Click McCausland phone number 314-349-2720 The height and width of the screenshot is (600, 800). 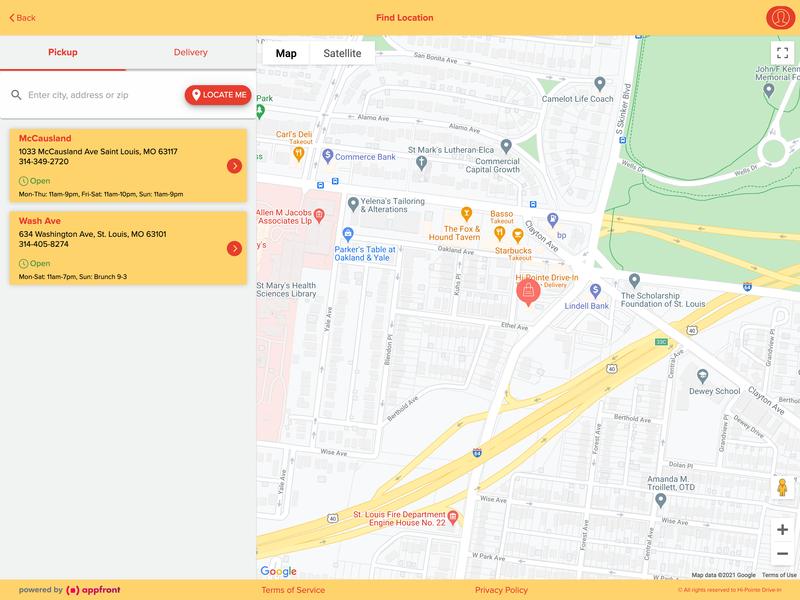[x=43, y=162]
